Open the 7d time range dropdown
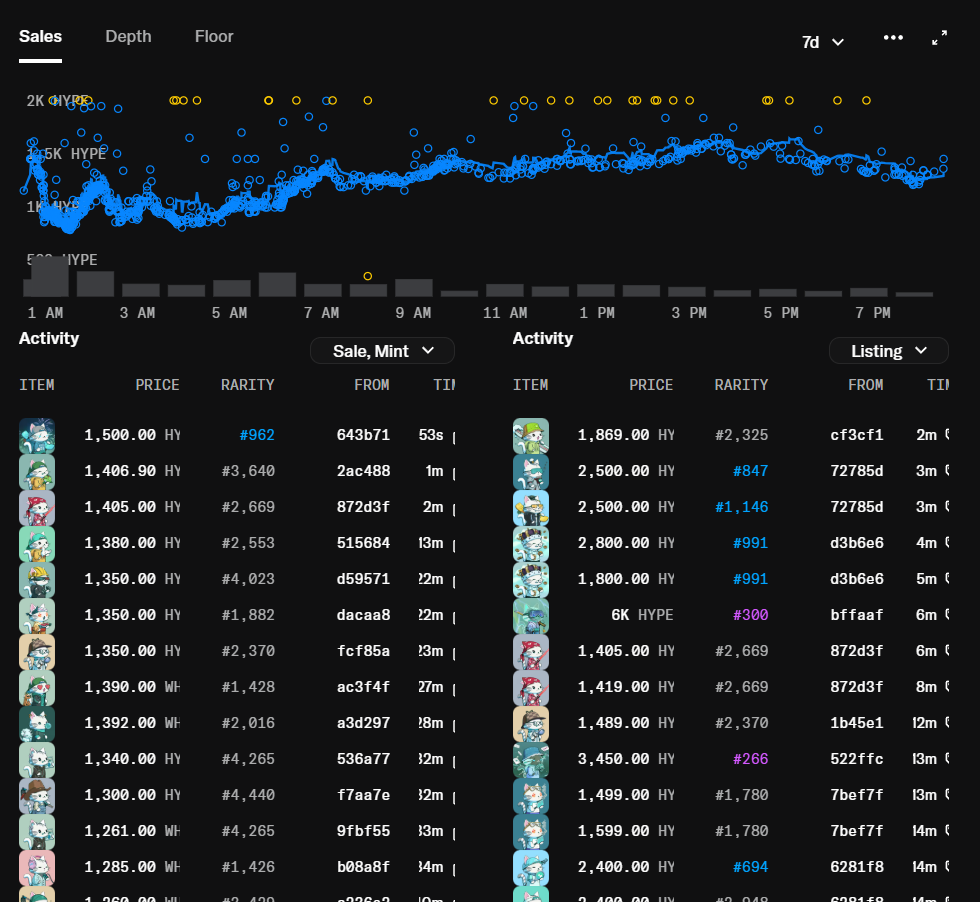Screen dimensions: 980x902 (822, 42)
